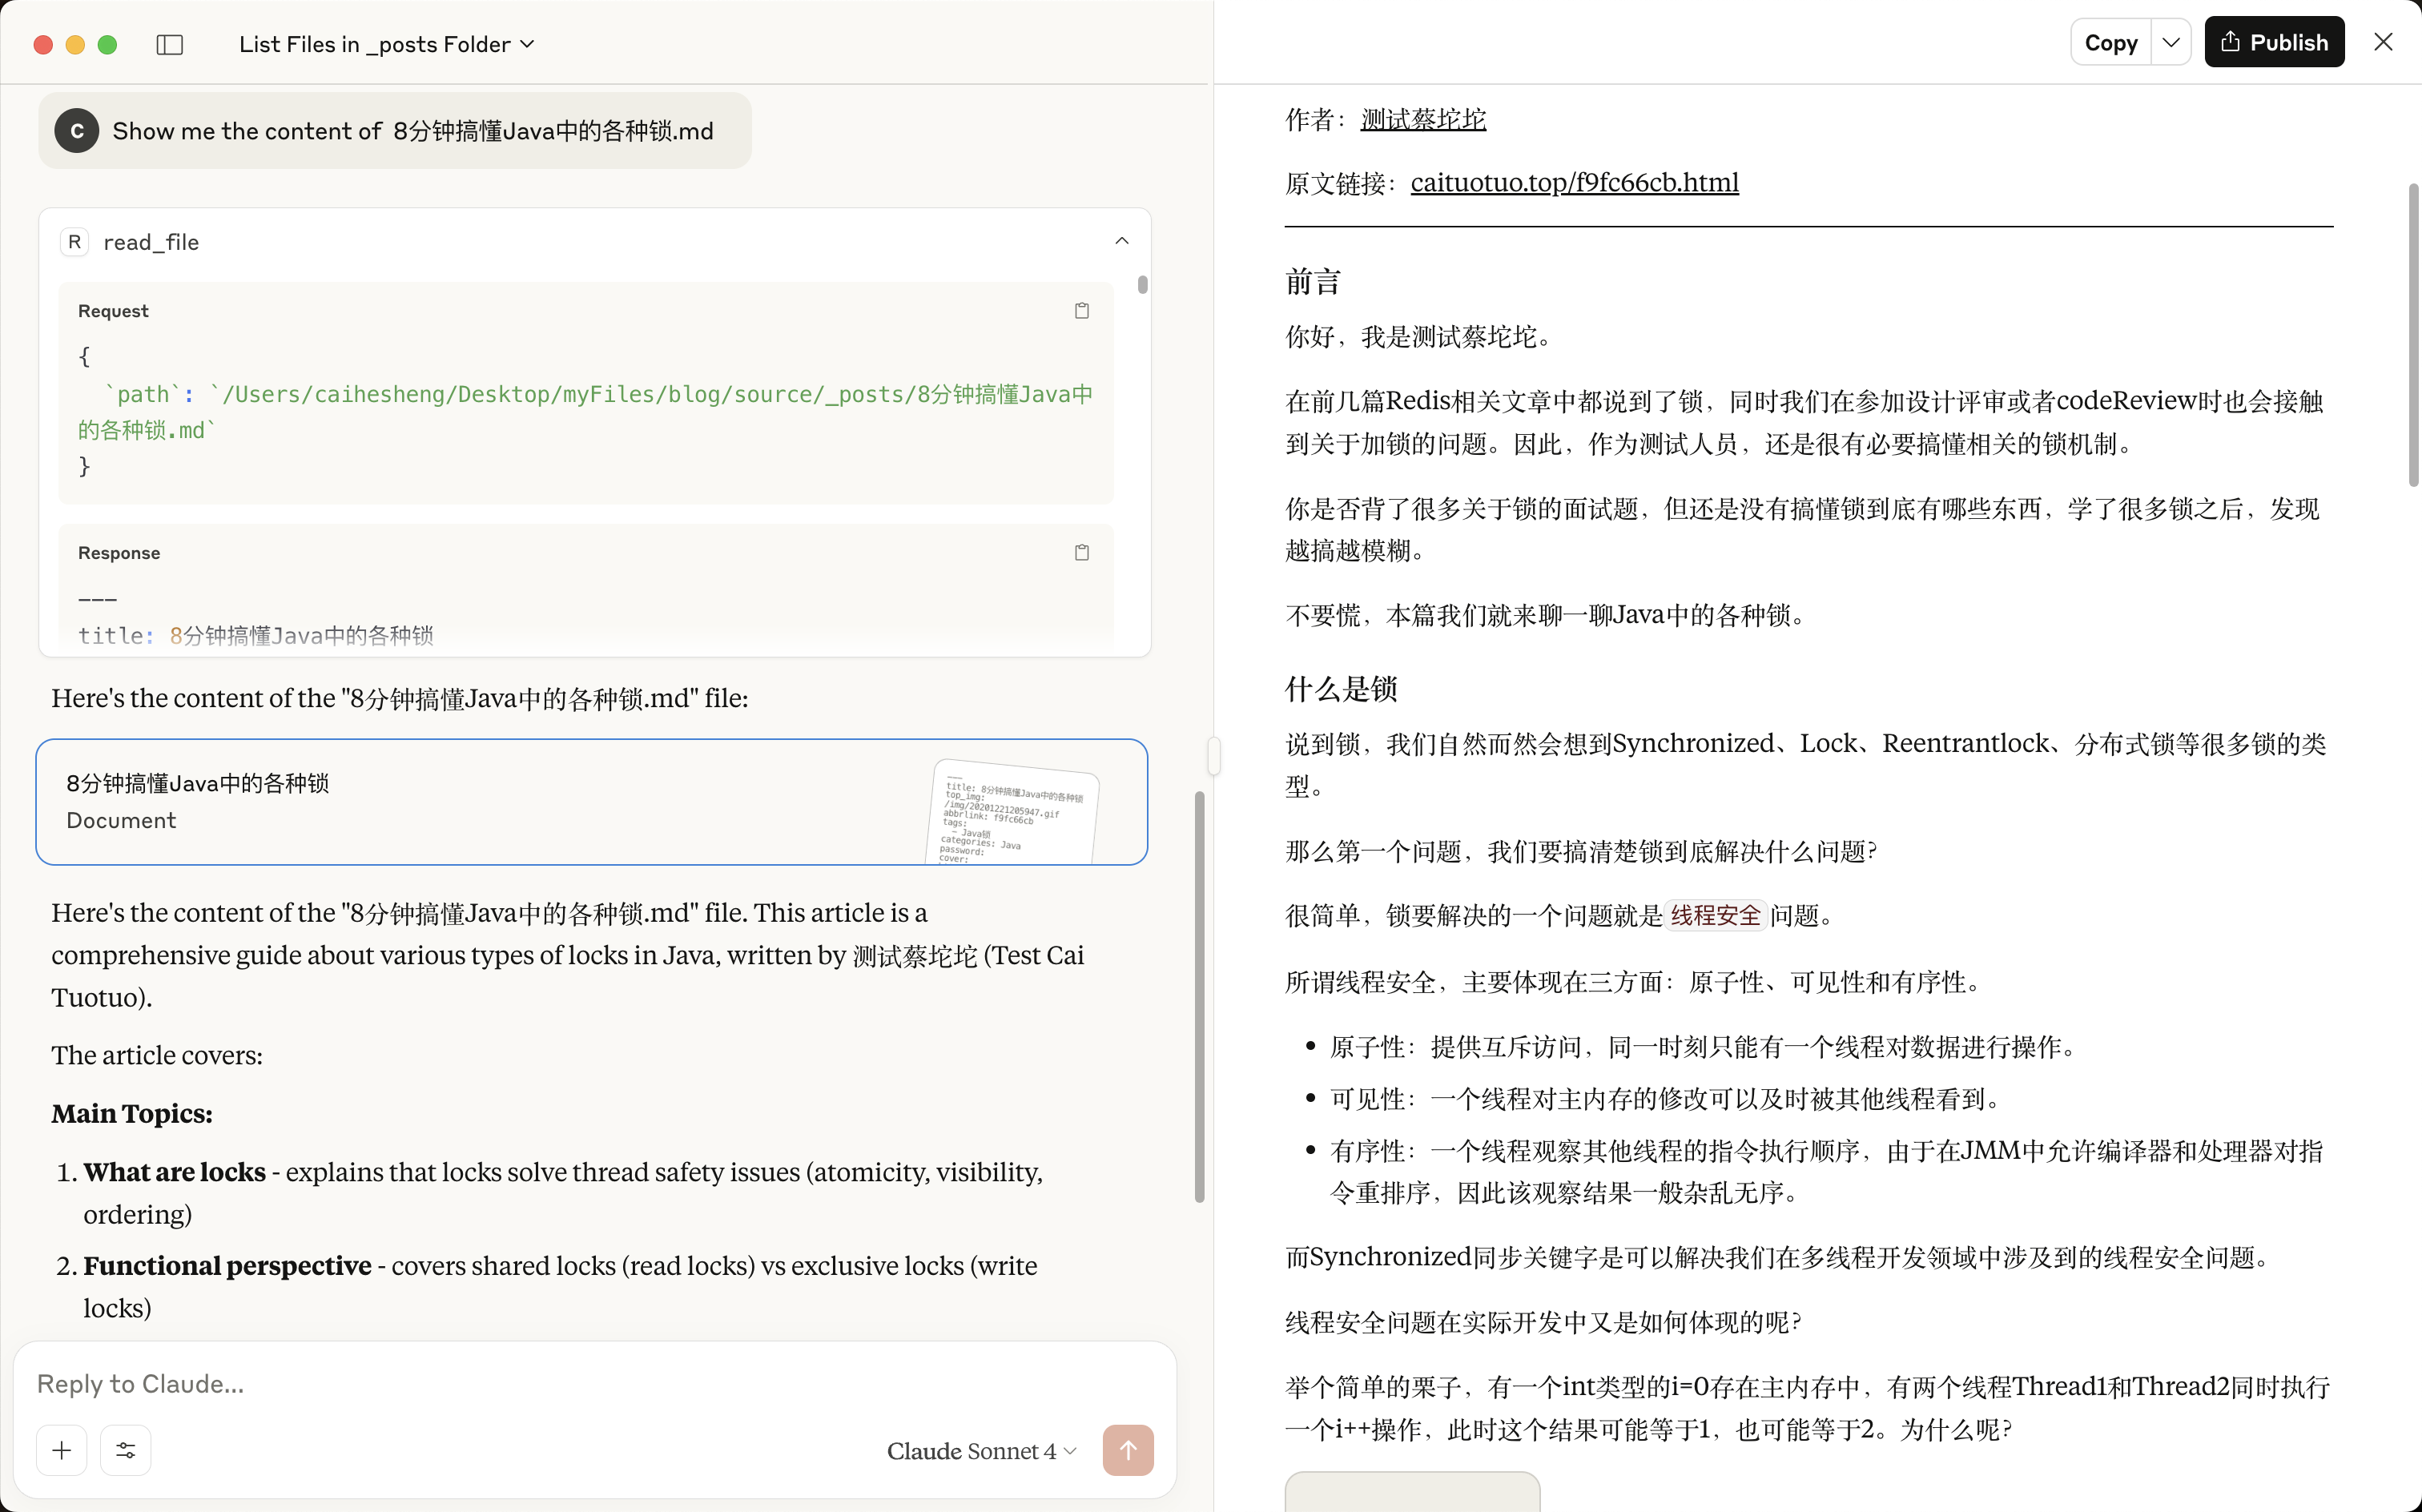
Task: Copy the Response text with clipboard icon
Action: click(x=1081, y=553)
